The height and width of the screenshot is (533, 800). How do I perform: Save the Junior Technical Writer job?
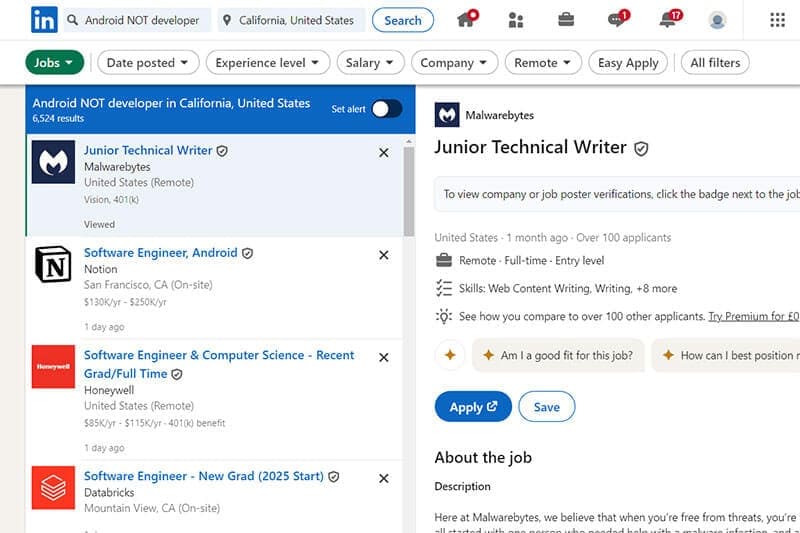546,407
